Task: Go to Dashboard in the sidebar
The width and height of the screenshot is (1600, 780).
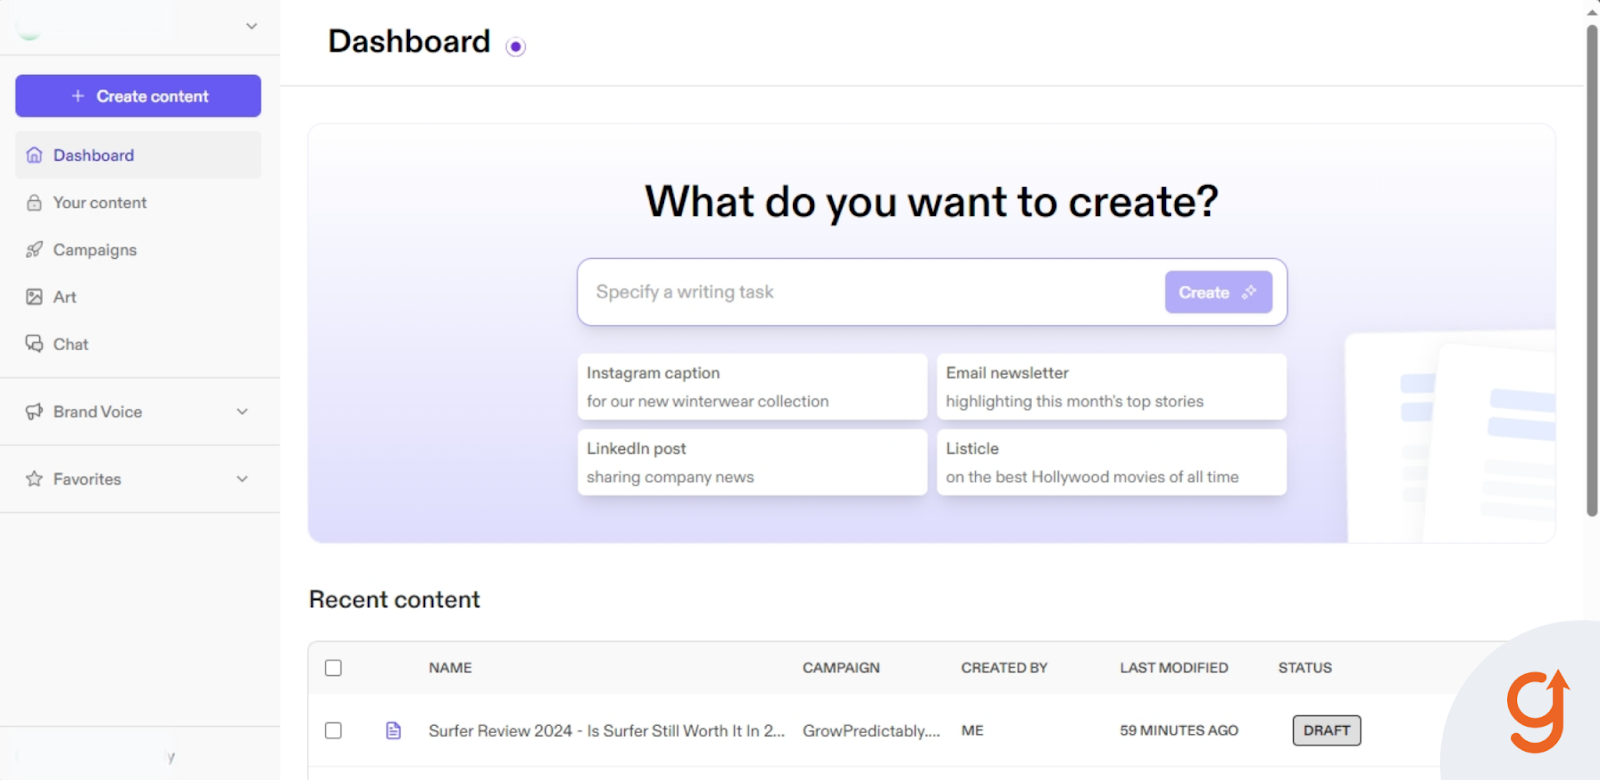Action: click(x=138, y=155)
